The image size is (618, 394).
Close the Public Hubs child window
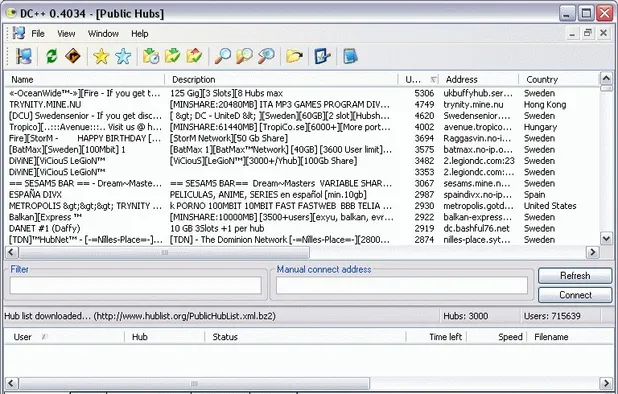(x=603, y=33)
